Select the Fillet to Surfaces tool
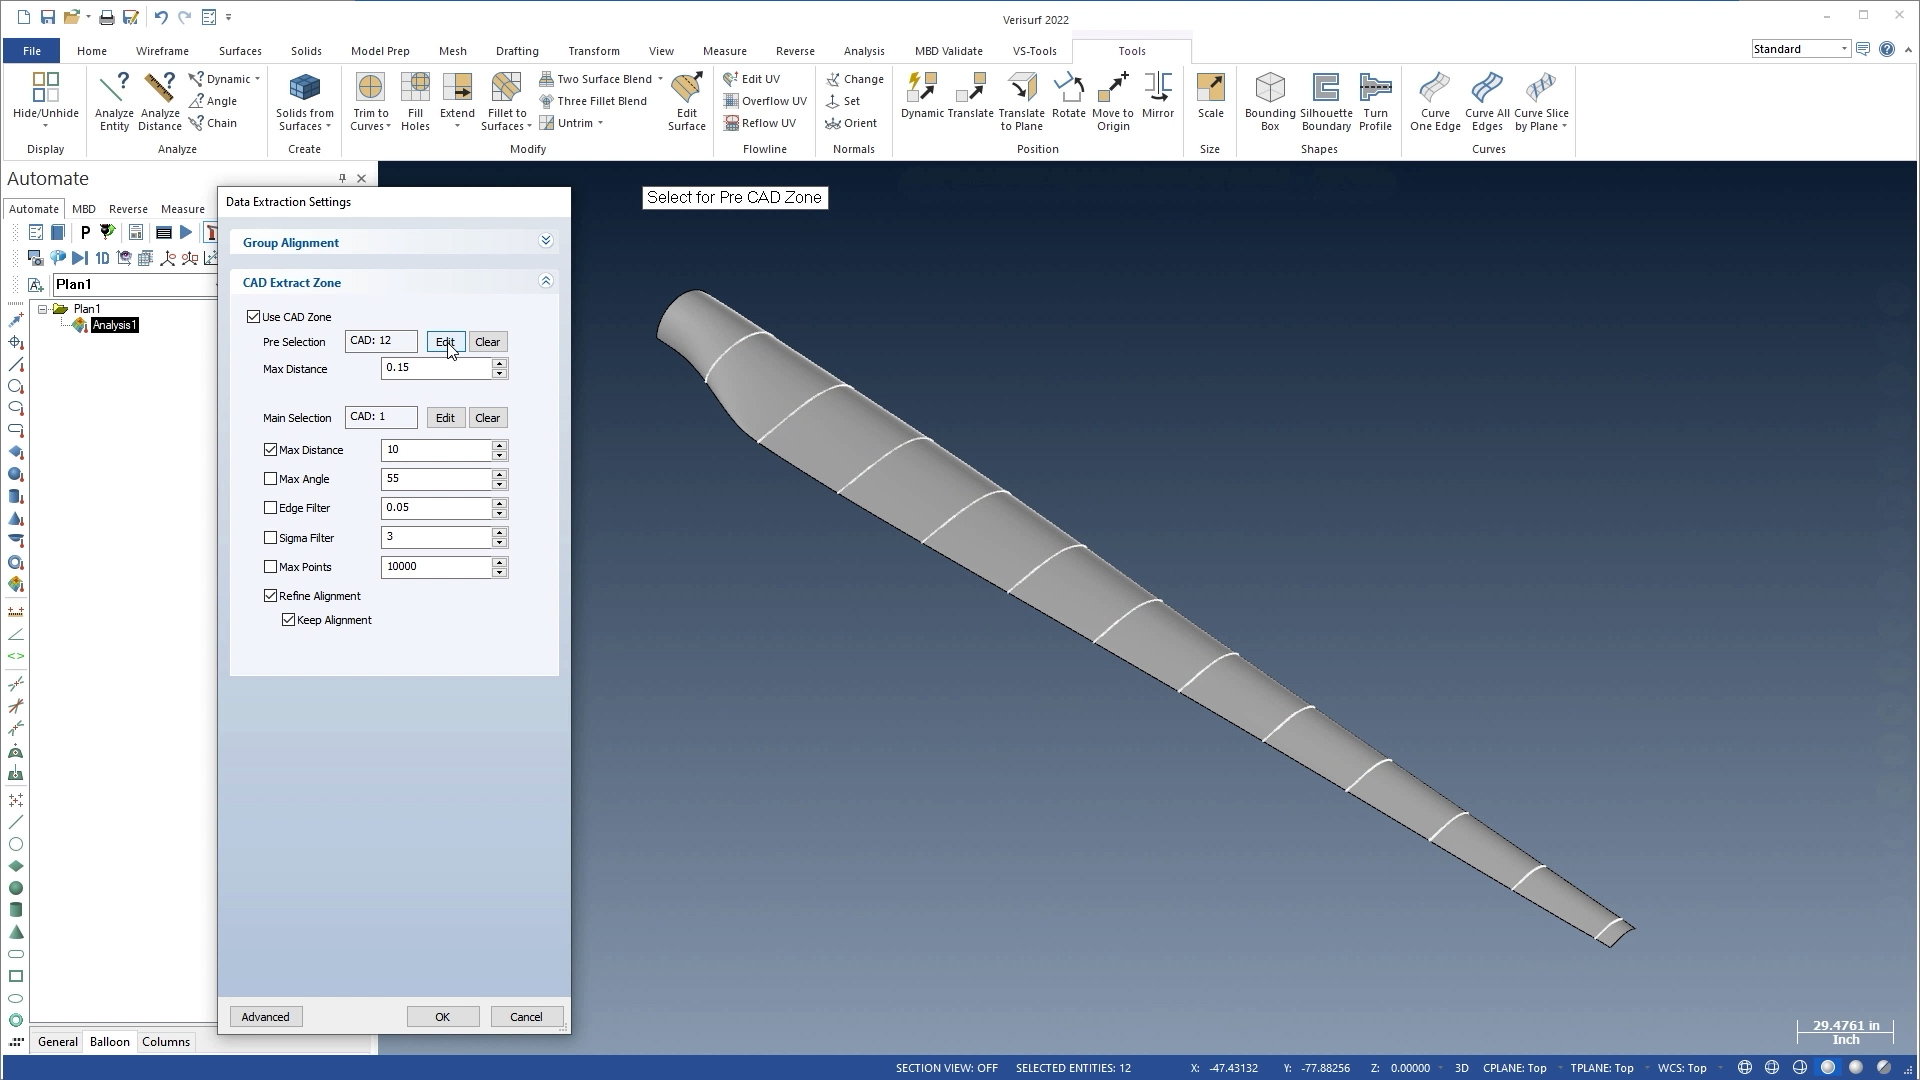The width and height of the screenshot is (1920, 1080). (x=506, y=100)
